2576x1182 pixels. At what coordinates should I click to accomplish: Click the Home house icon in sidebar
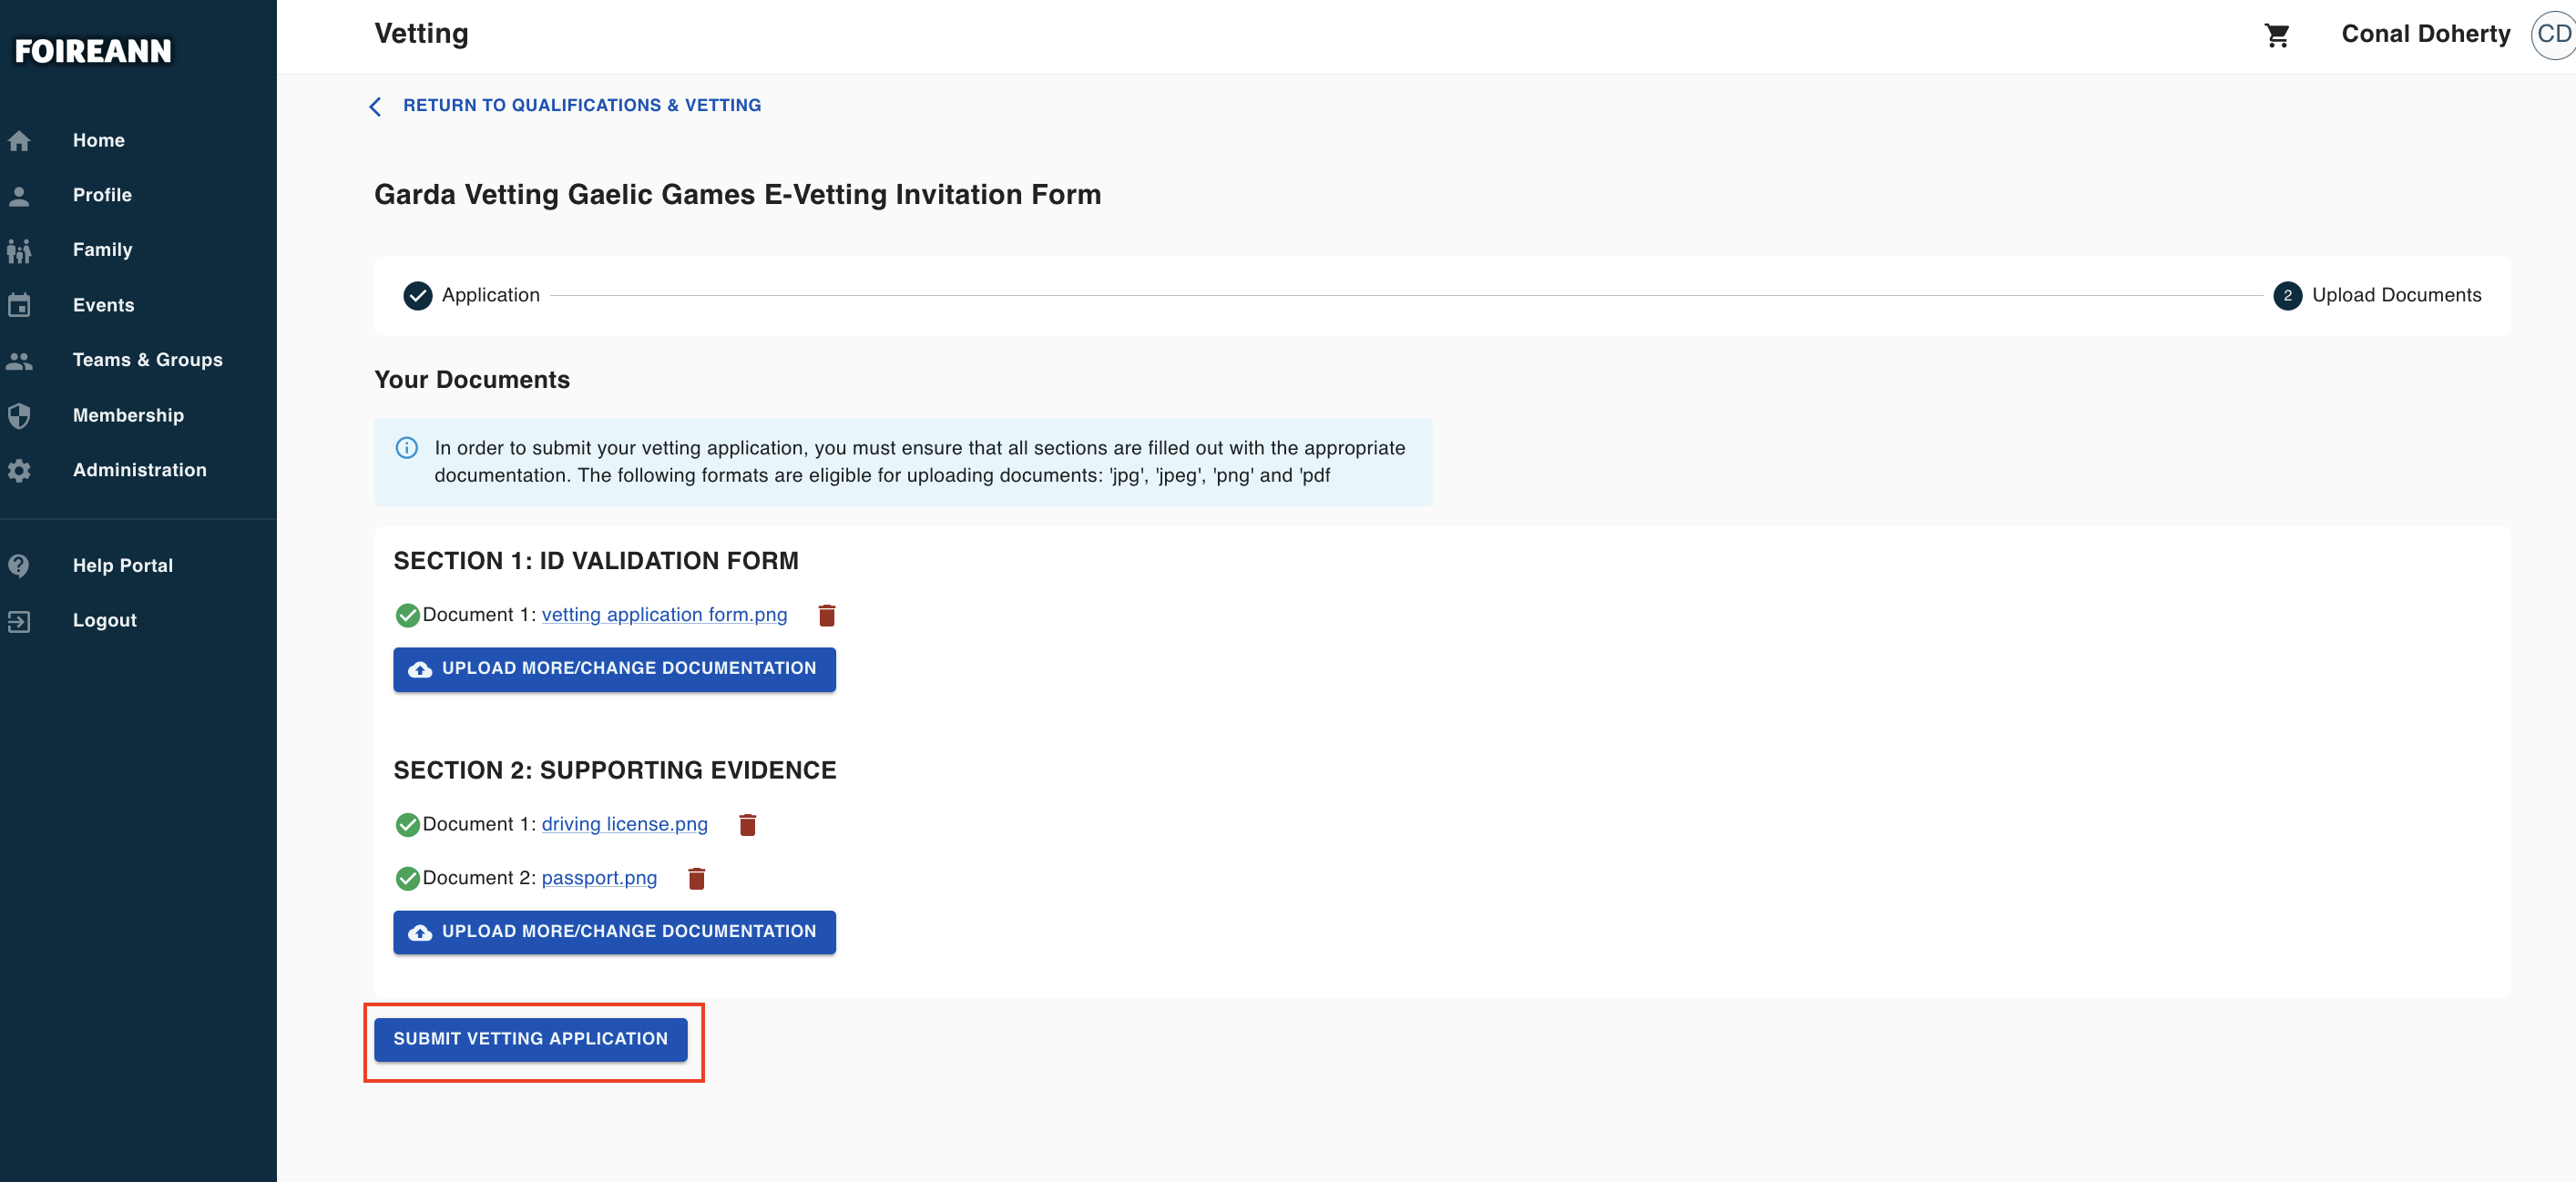click(19, 141)
